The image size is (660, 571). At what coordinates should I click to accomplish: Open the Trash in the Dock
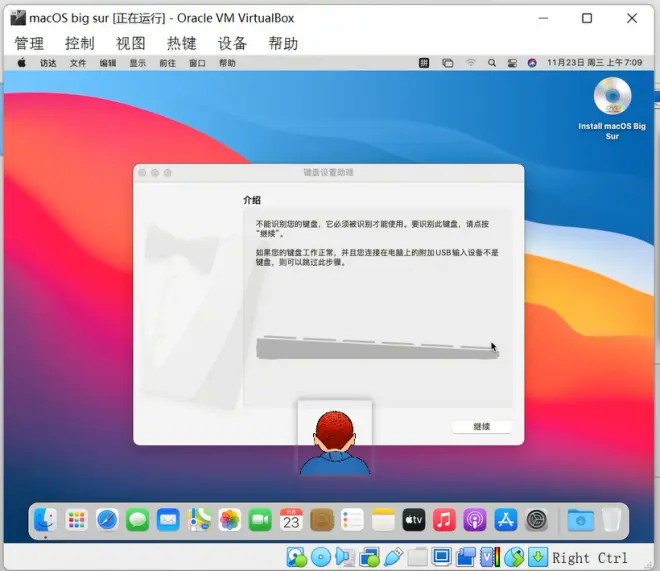coord(612,520)
